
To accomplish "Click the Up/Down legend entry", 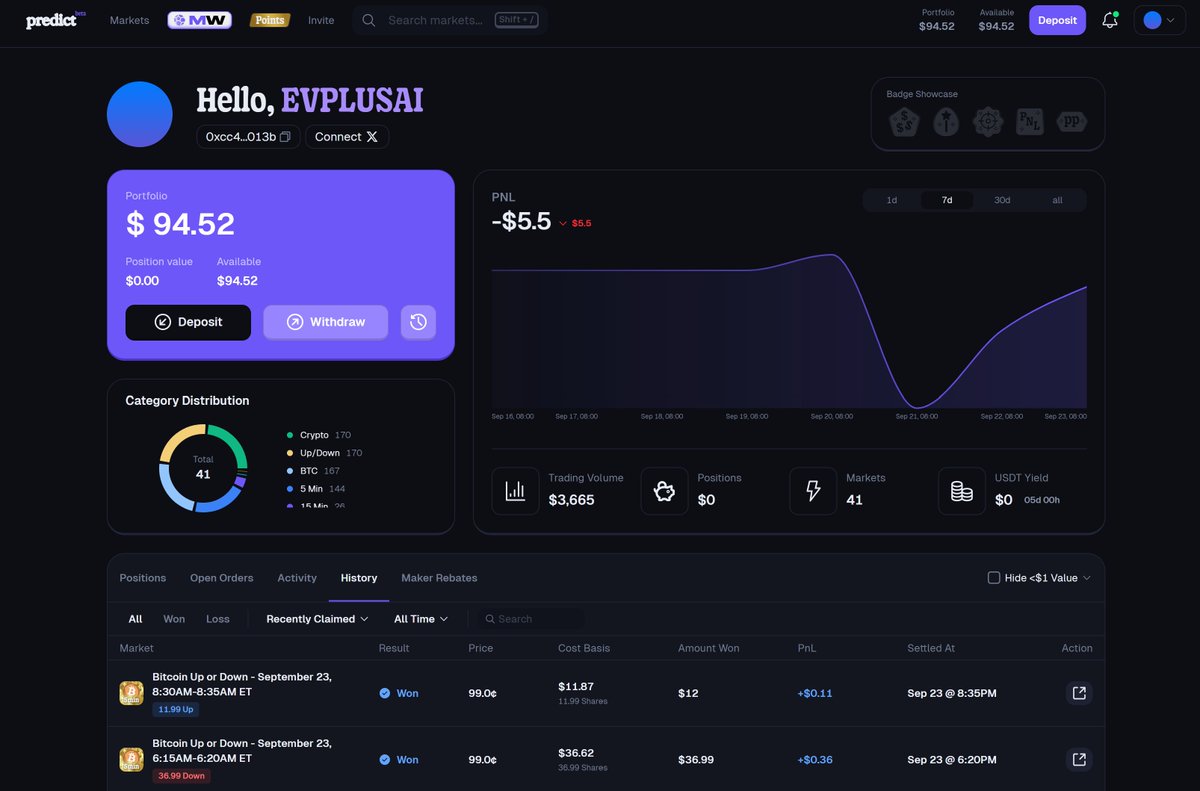I will (x=324, y=453).
